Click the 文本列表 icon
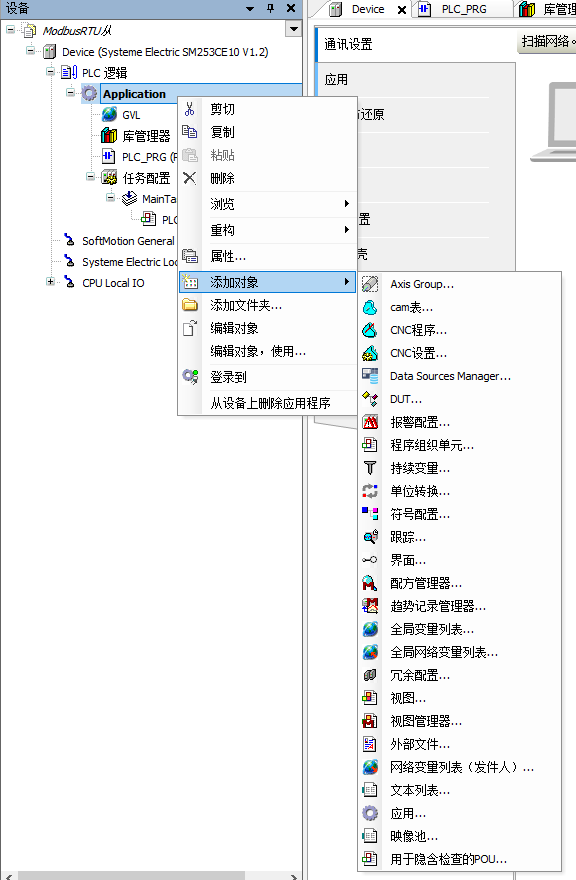 click(x=369, y=790)
